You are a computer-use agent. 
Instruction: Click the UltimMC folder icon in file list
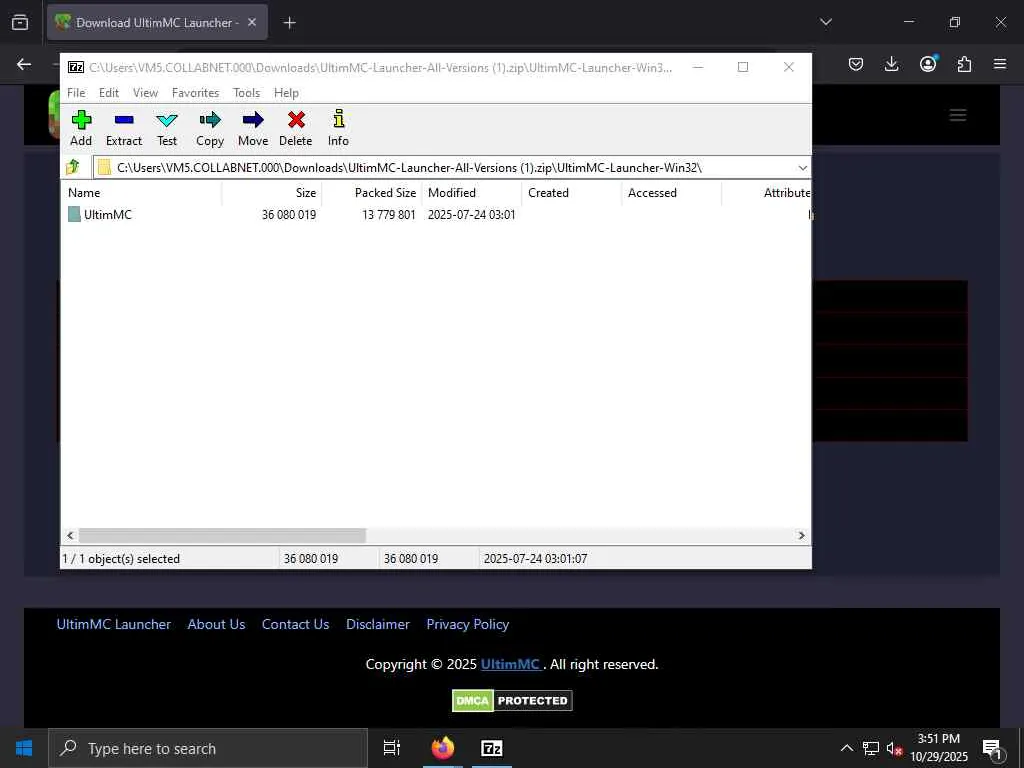[x=74, y=214]
